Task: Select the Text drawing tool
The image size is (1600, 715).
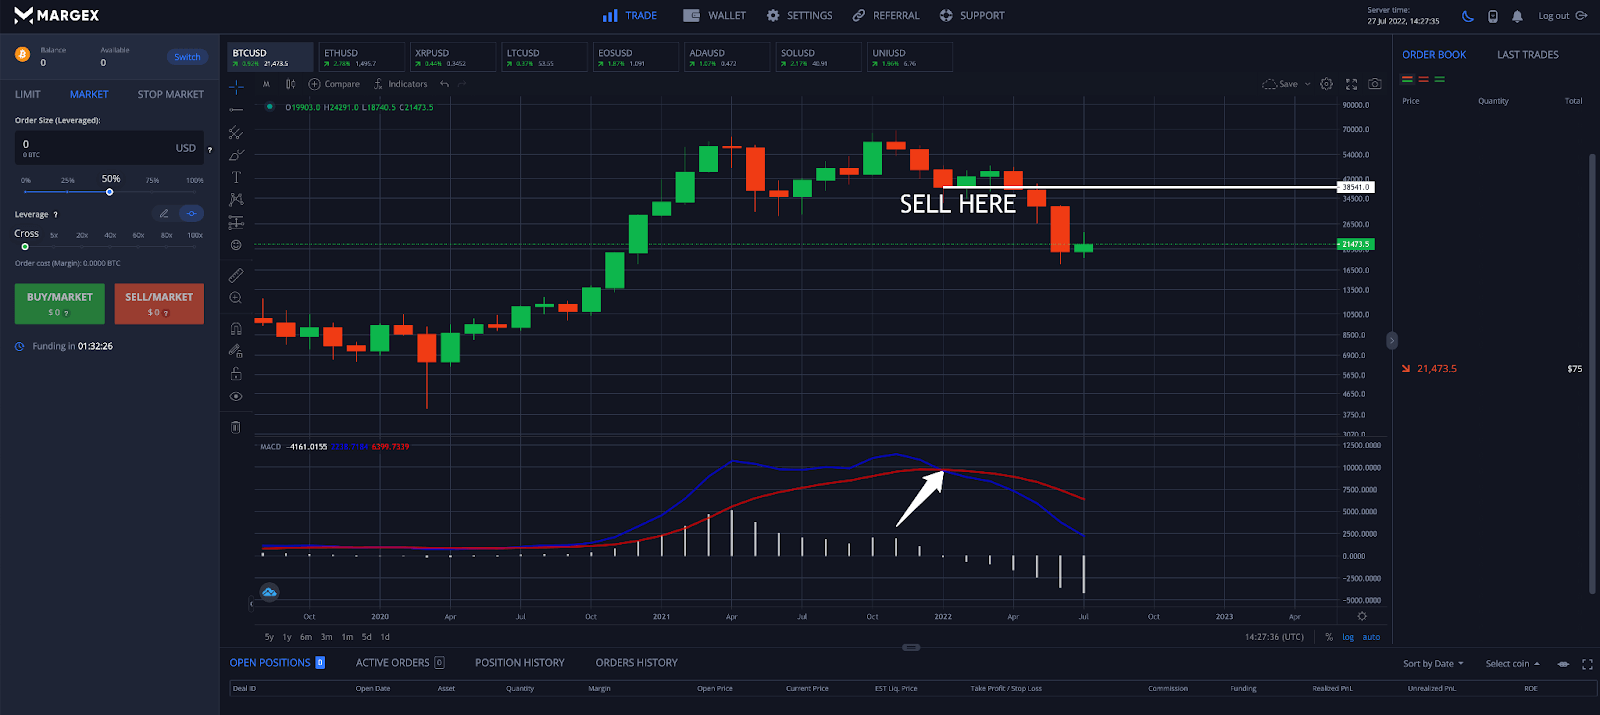Action: [x=236, y=177]
